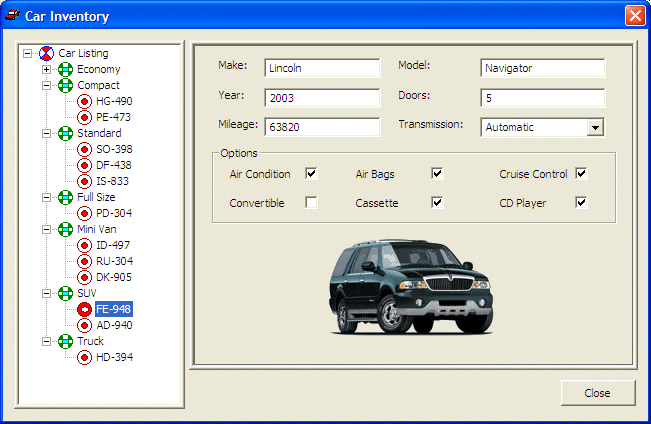Click the green Standard category icon
The width and height of the screenshot is (651, 424).
tap(65, 133)
